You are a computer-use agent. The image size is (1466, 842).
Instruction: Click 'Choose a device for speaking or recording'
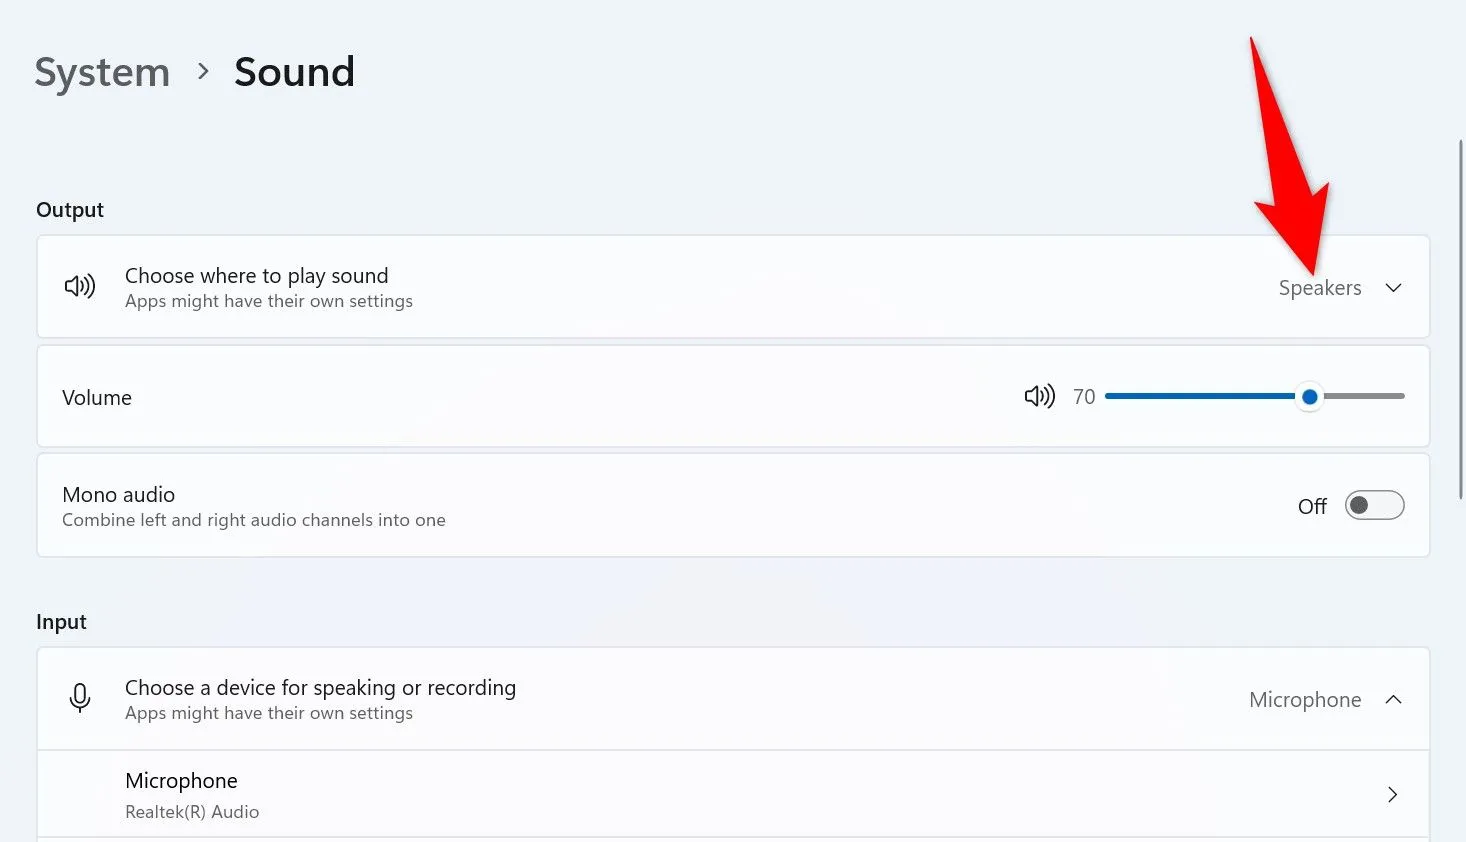320,688
